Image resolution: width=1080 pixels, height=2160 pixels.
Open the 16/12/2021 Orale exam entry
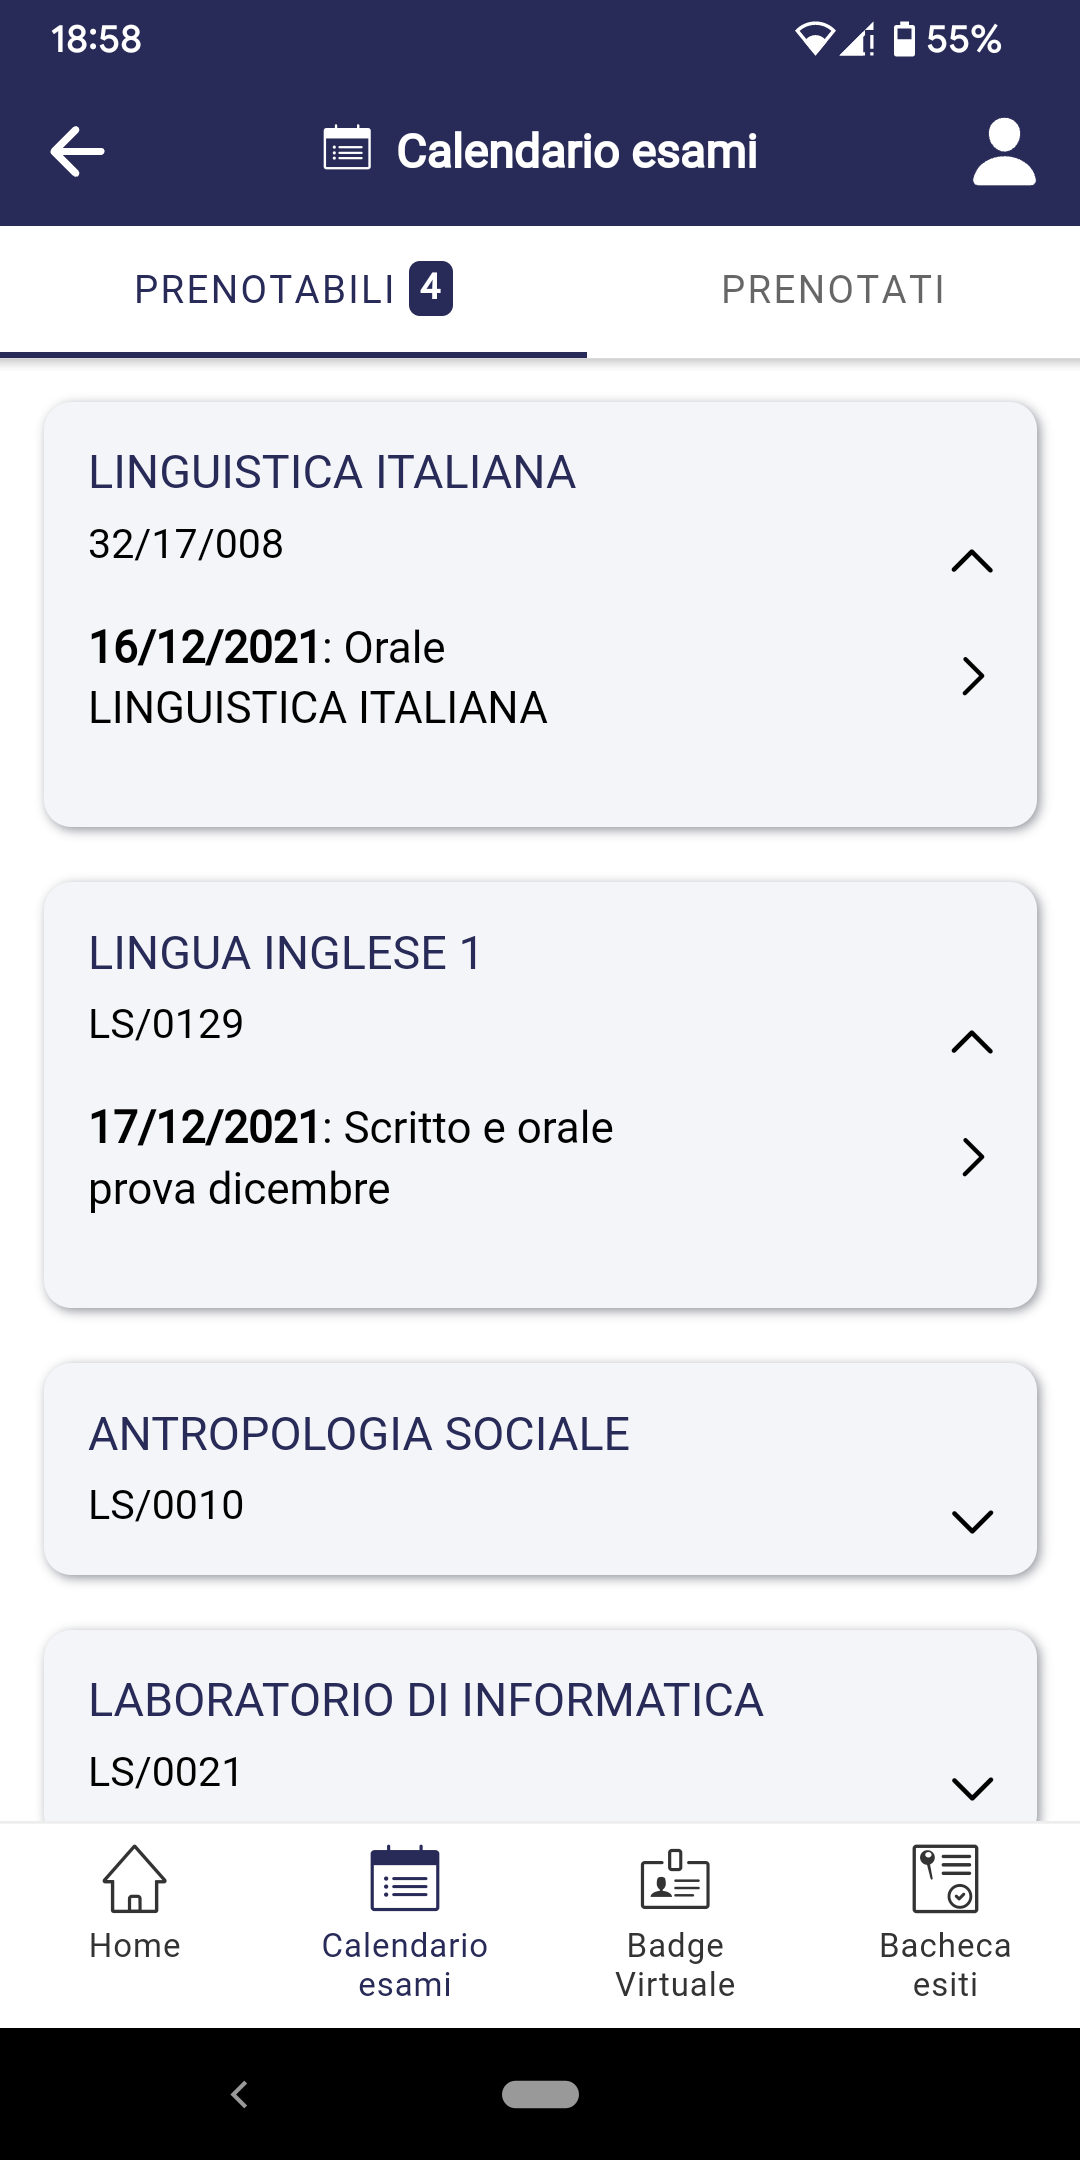pos(540,677)
